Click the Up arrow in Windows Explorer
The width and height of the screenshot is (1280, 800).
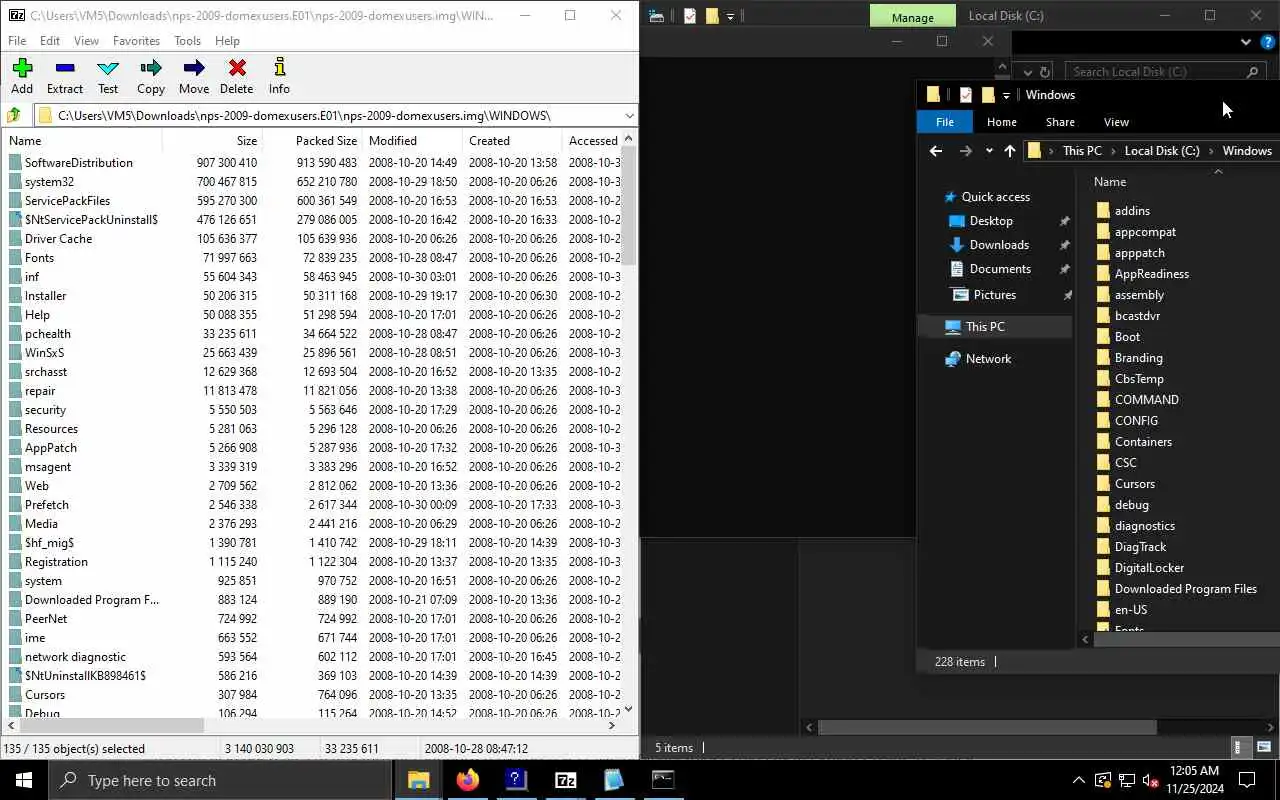coord(1010,151)
